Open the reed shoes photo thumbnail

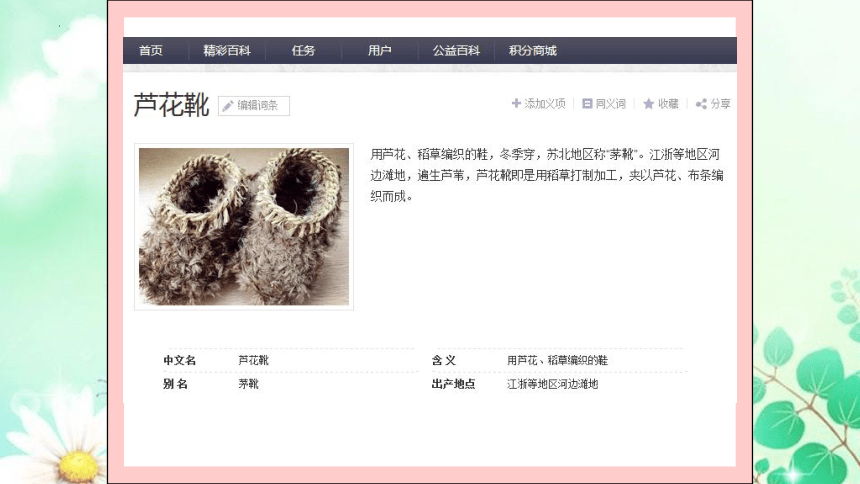244,227
